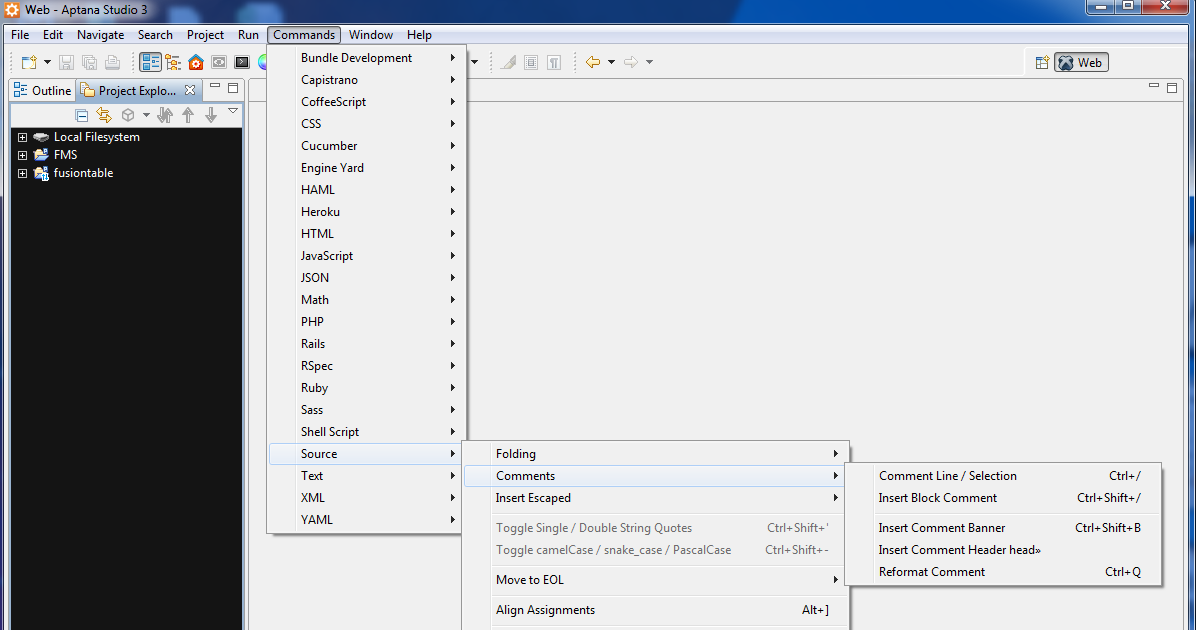Click the Print icon in toolbar

(x=112, y=63)
